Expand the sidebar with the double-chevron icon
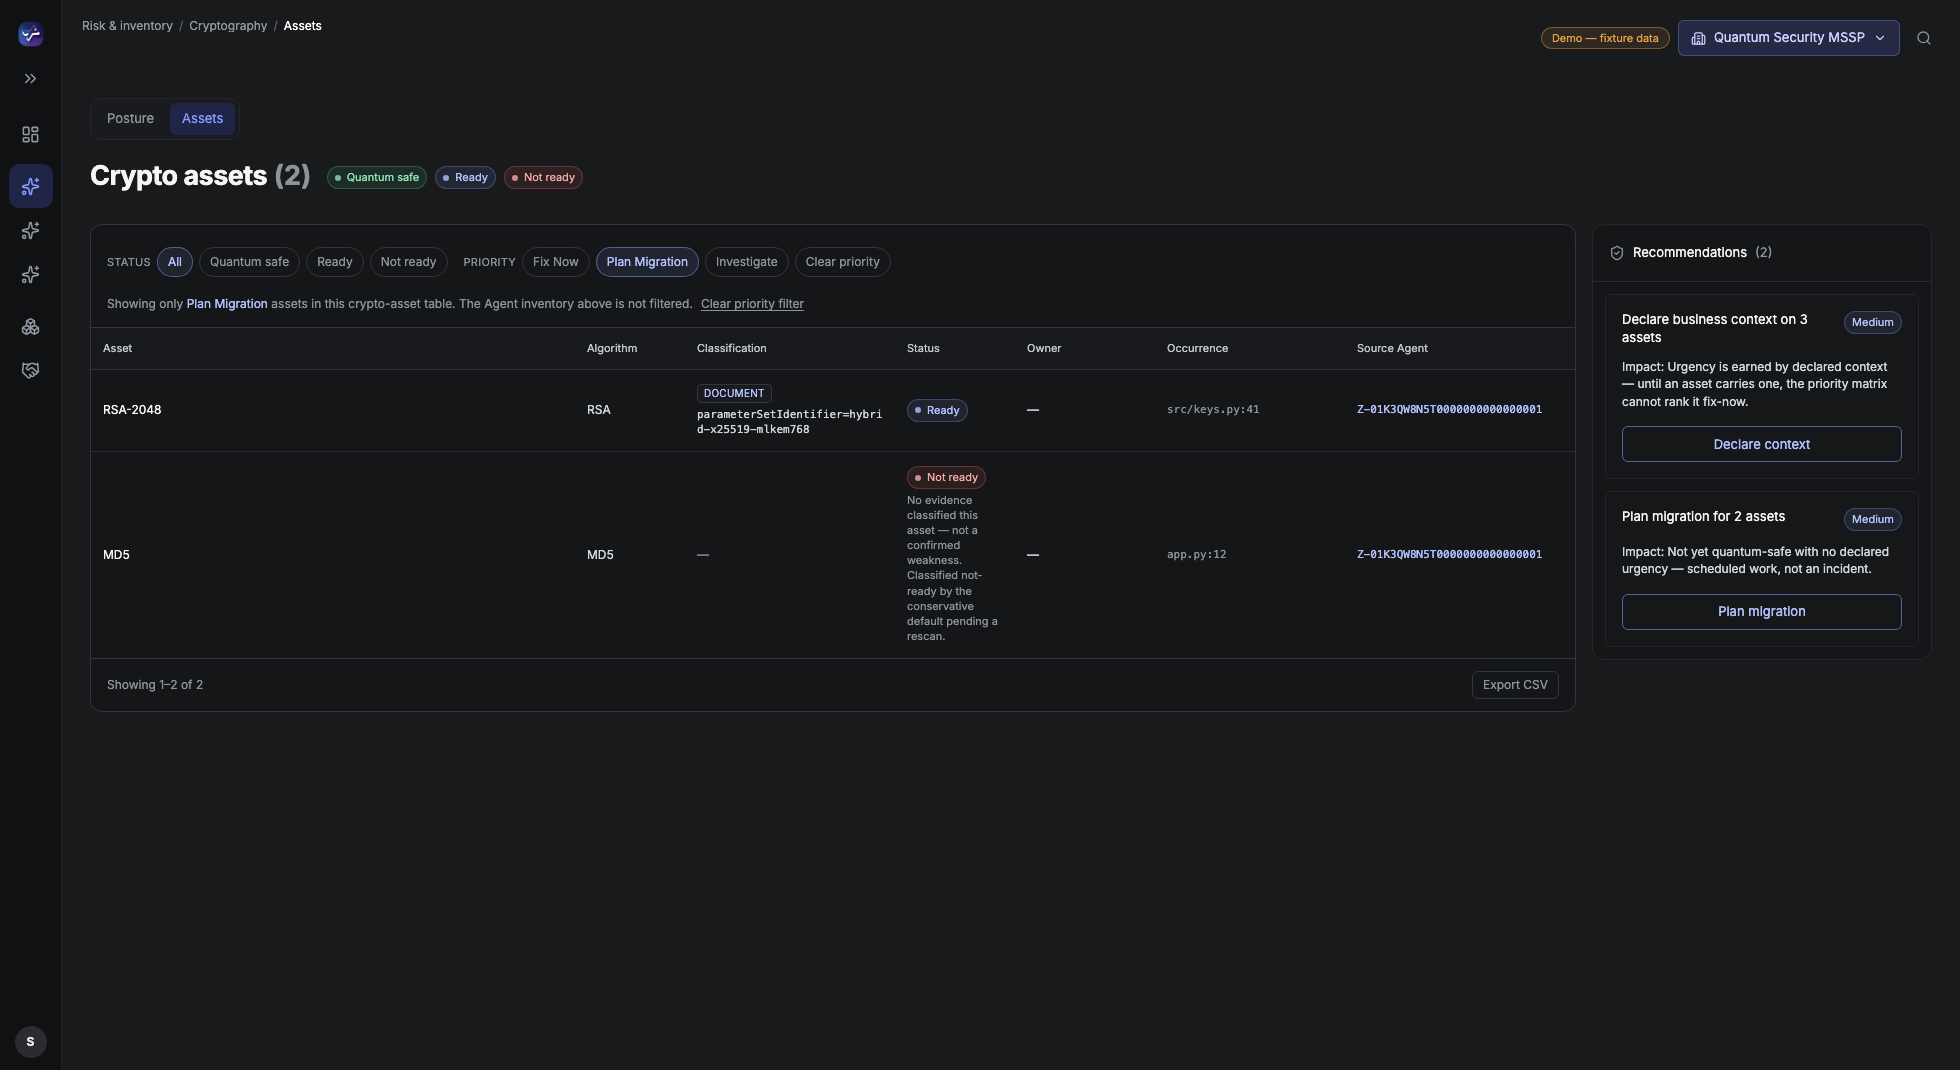Image resolution: width=1960 pixels, height=1070 pixels. point(31,79)
